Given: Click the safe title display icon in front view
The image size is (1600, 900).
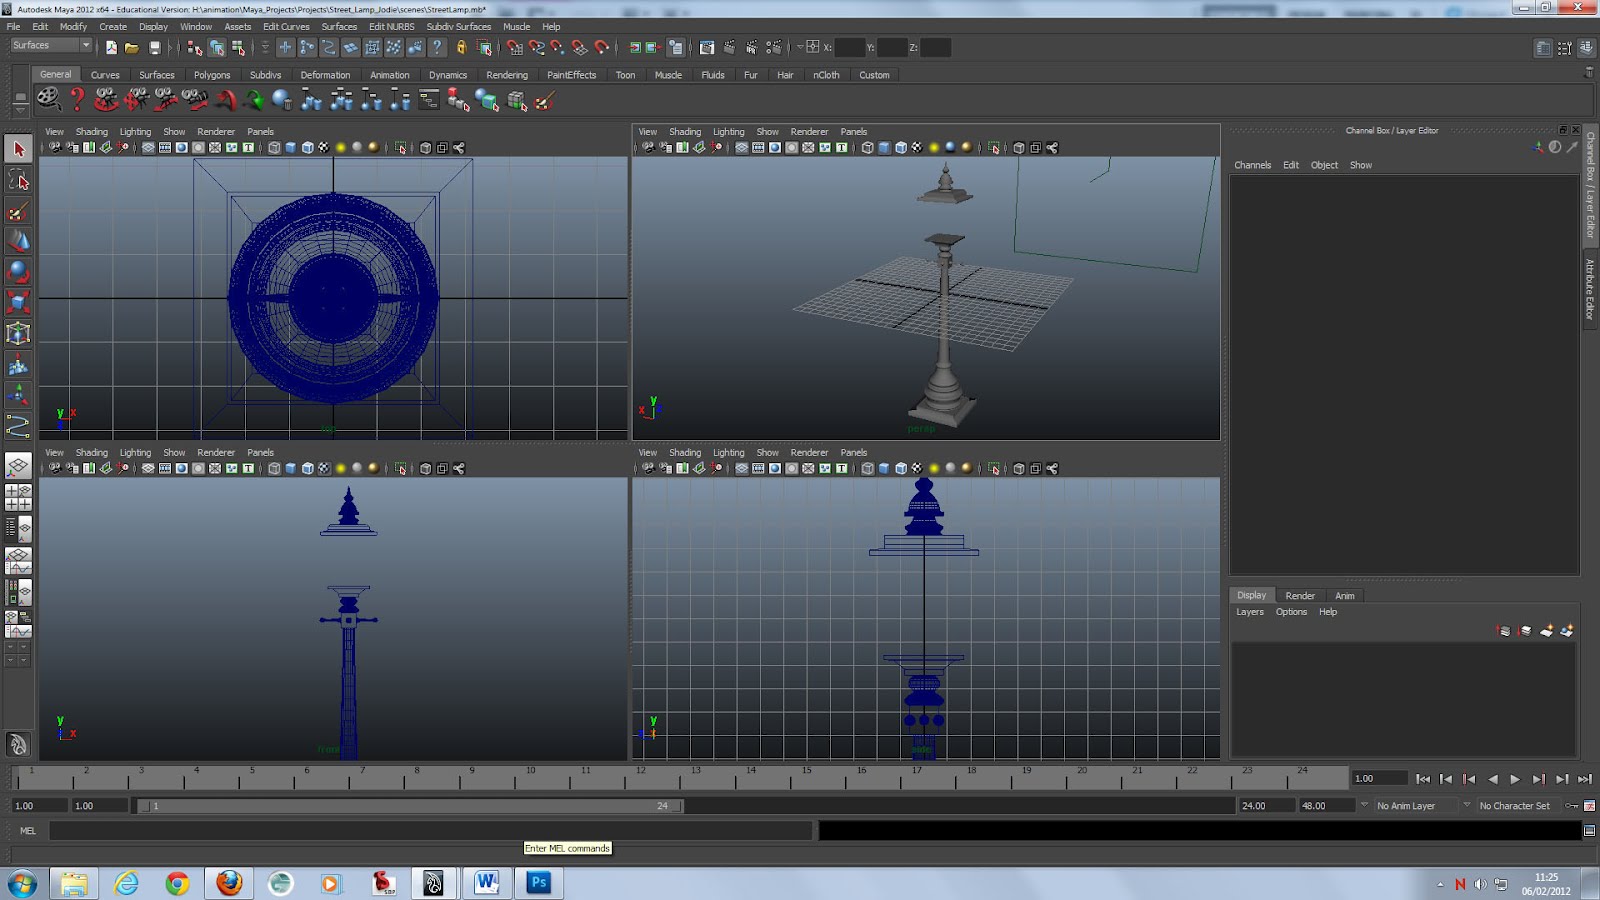Looking at the screenshot, I should point(248,467).
